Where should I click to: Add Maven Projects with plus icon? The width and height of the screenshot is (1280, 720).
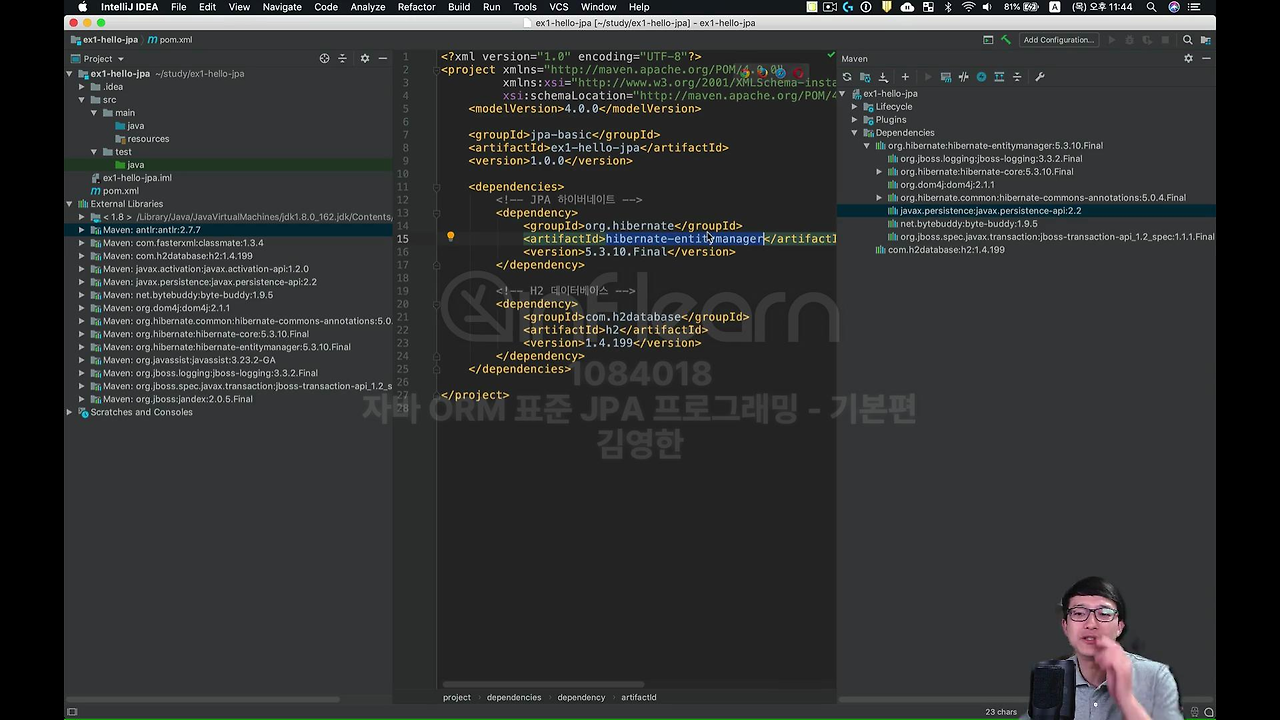pyautogui.click(x=905, y=77)
